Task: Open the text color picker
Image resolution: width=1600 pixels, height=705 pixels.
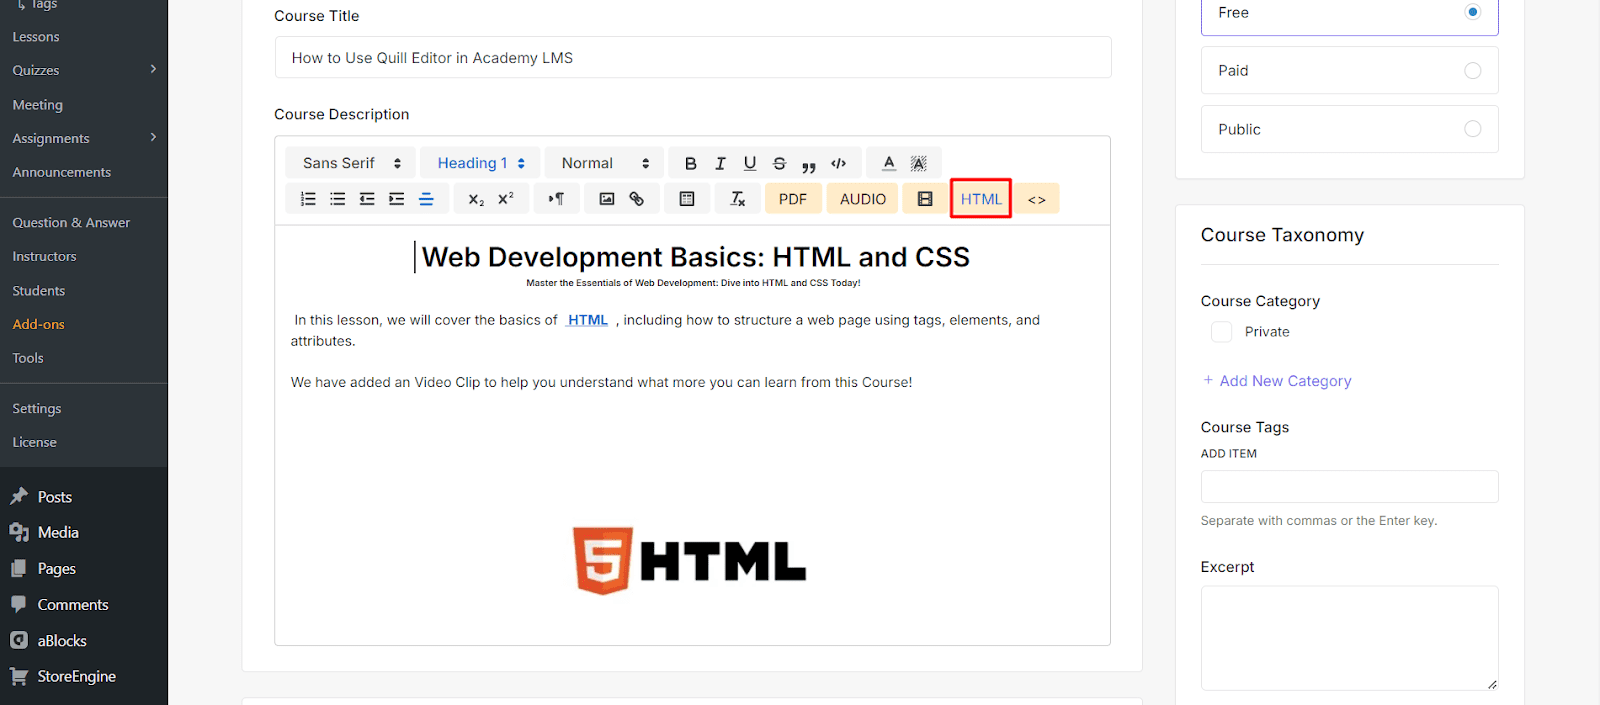Action: [x=889, y=163]
